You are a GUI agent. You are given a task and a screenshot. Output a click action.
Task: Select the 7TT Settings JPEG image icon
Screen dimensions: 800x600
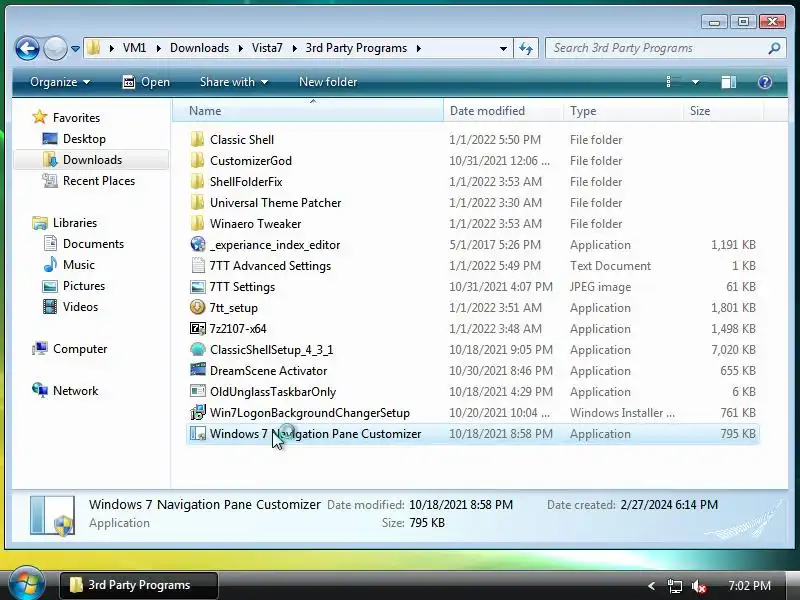[197, 287]
